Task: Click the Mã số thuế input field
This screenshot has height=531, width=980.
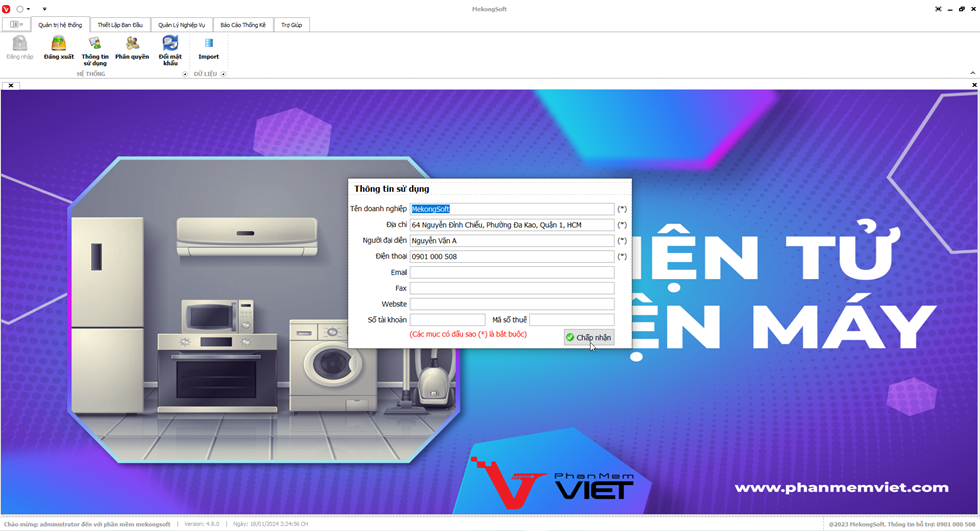Action: (x=572, y=320)
